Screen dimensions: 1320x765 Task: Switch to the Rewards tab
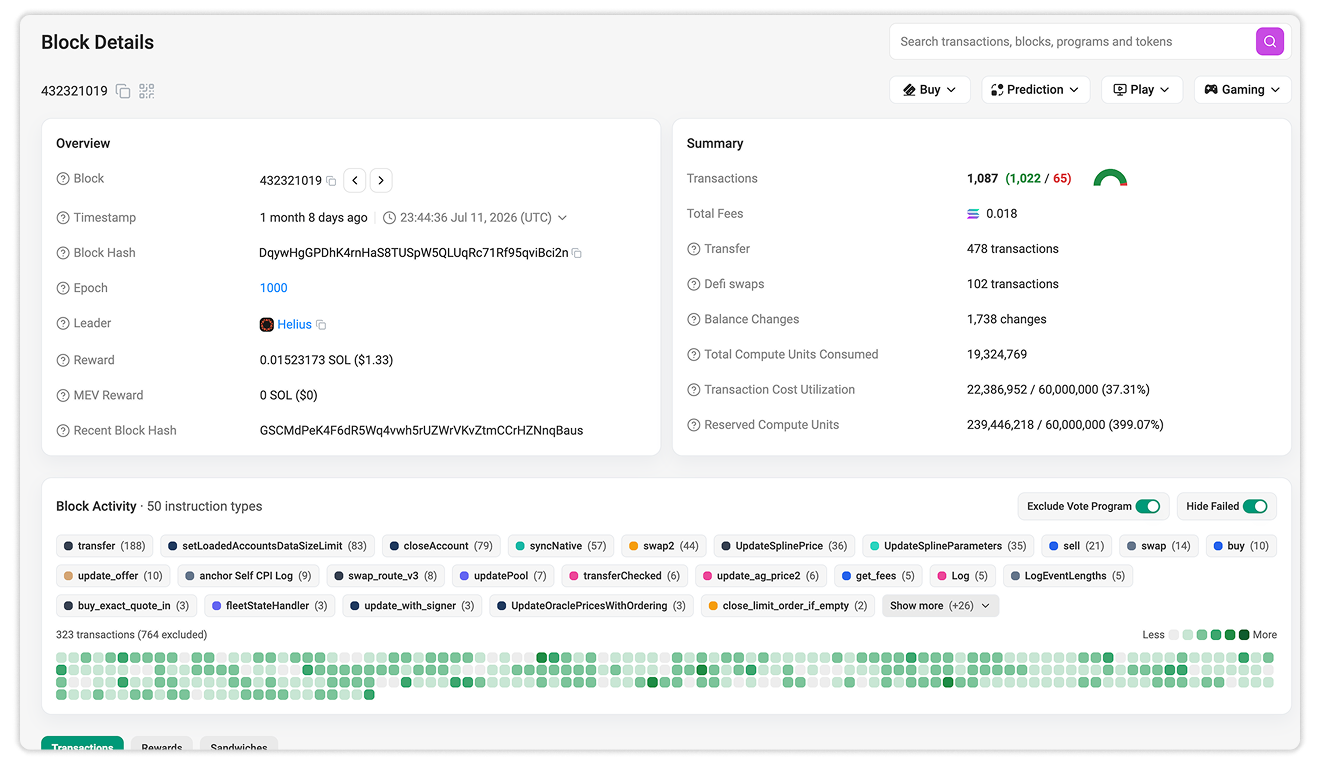162,745
